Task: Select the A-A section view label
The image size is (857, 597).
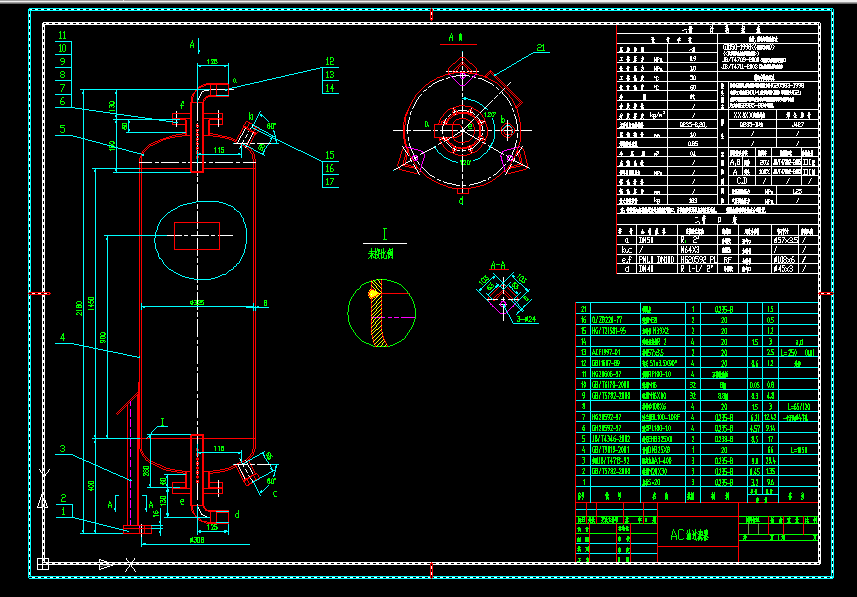Action: pos(498,266)
